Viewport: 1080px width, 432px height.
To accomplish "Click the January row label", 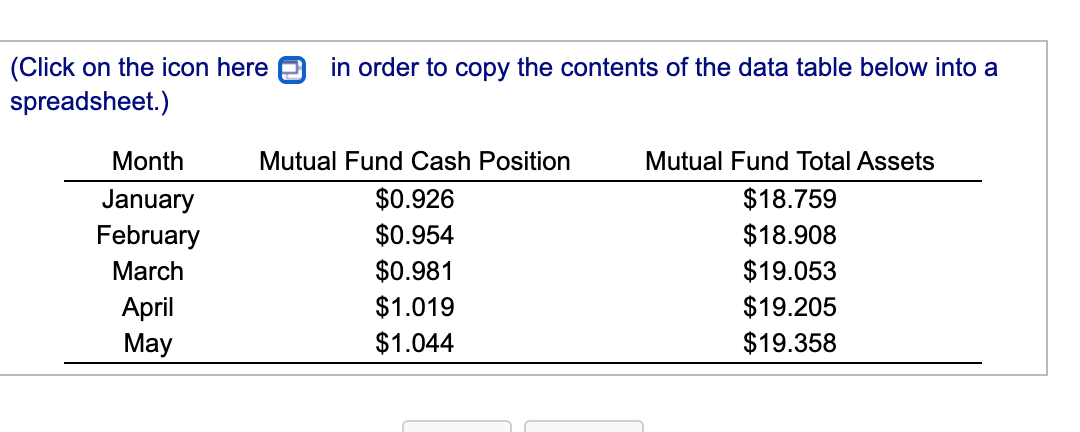I will (148, 200).
